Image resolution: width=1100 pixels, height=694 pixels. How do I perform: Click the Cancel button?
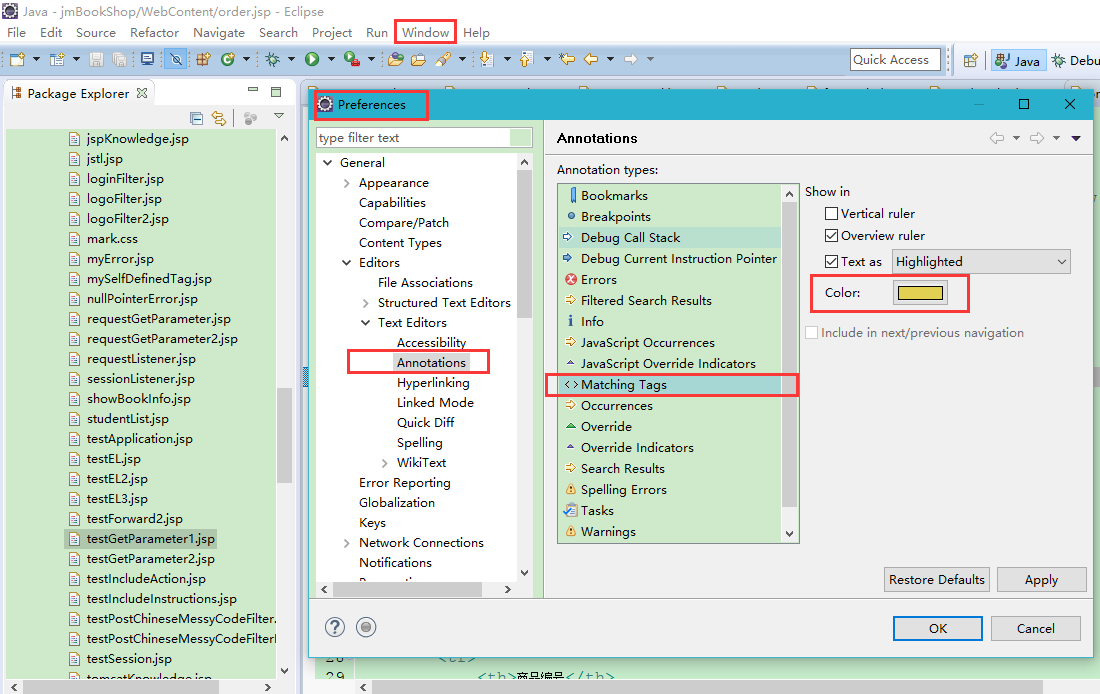(1035, 629)
